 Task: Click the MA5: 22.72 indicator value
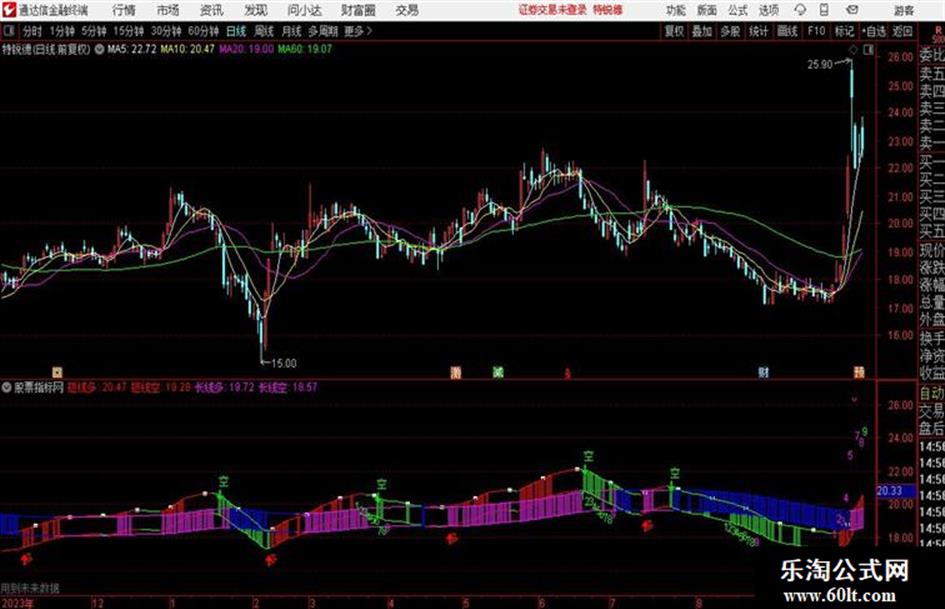click(x=132, y=49)
